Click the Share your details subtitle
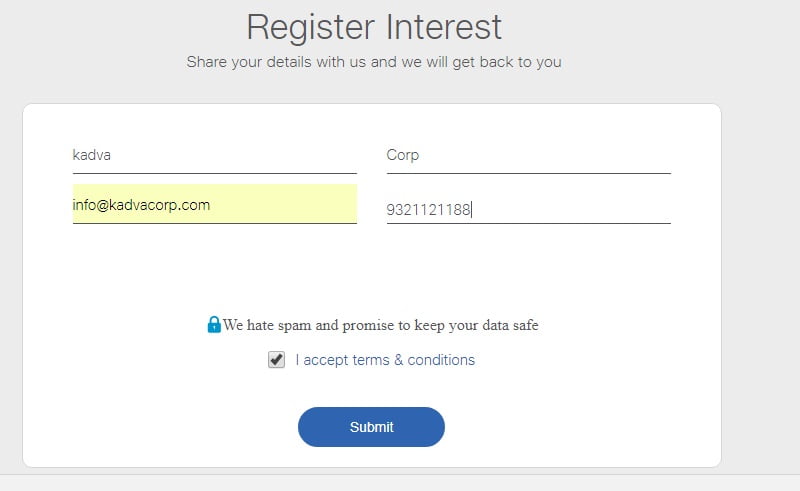Screen dimensions: 800x491 pyautogui.click(x=374, y=62)
